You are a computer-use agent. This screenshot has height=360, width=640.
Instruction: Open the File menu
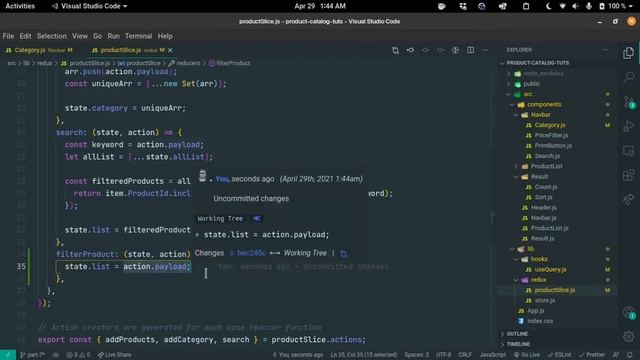(x=8, y=36)
